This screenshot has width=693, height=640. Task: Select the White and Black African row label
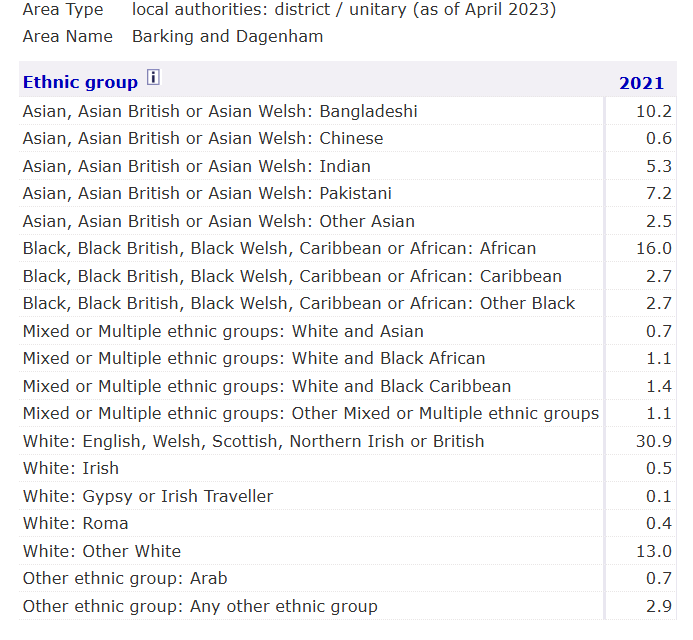(254, 358)
